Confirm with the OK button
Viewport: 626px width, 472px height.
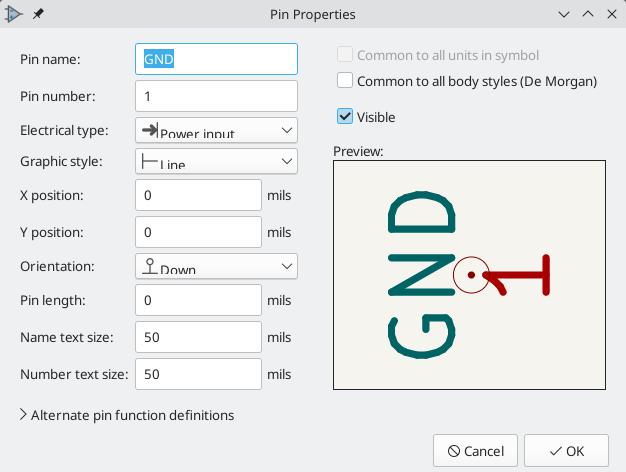point(566,451)
